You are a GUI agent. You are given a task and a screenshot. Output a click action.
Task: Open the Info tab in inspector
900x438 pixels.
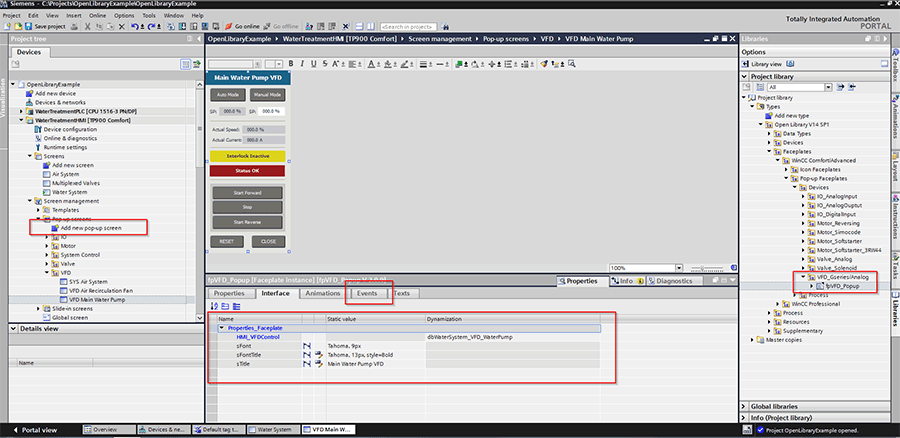tap(628, 281)
